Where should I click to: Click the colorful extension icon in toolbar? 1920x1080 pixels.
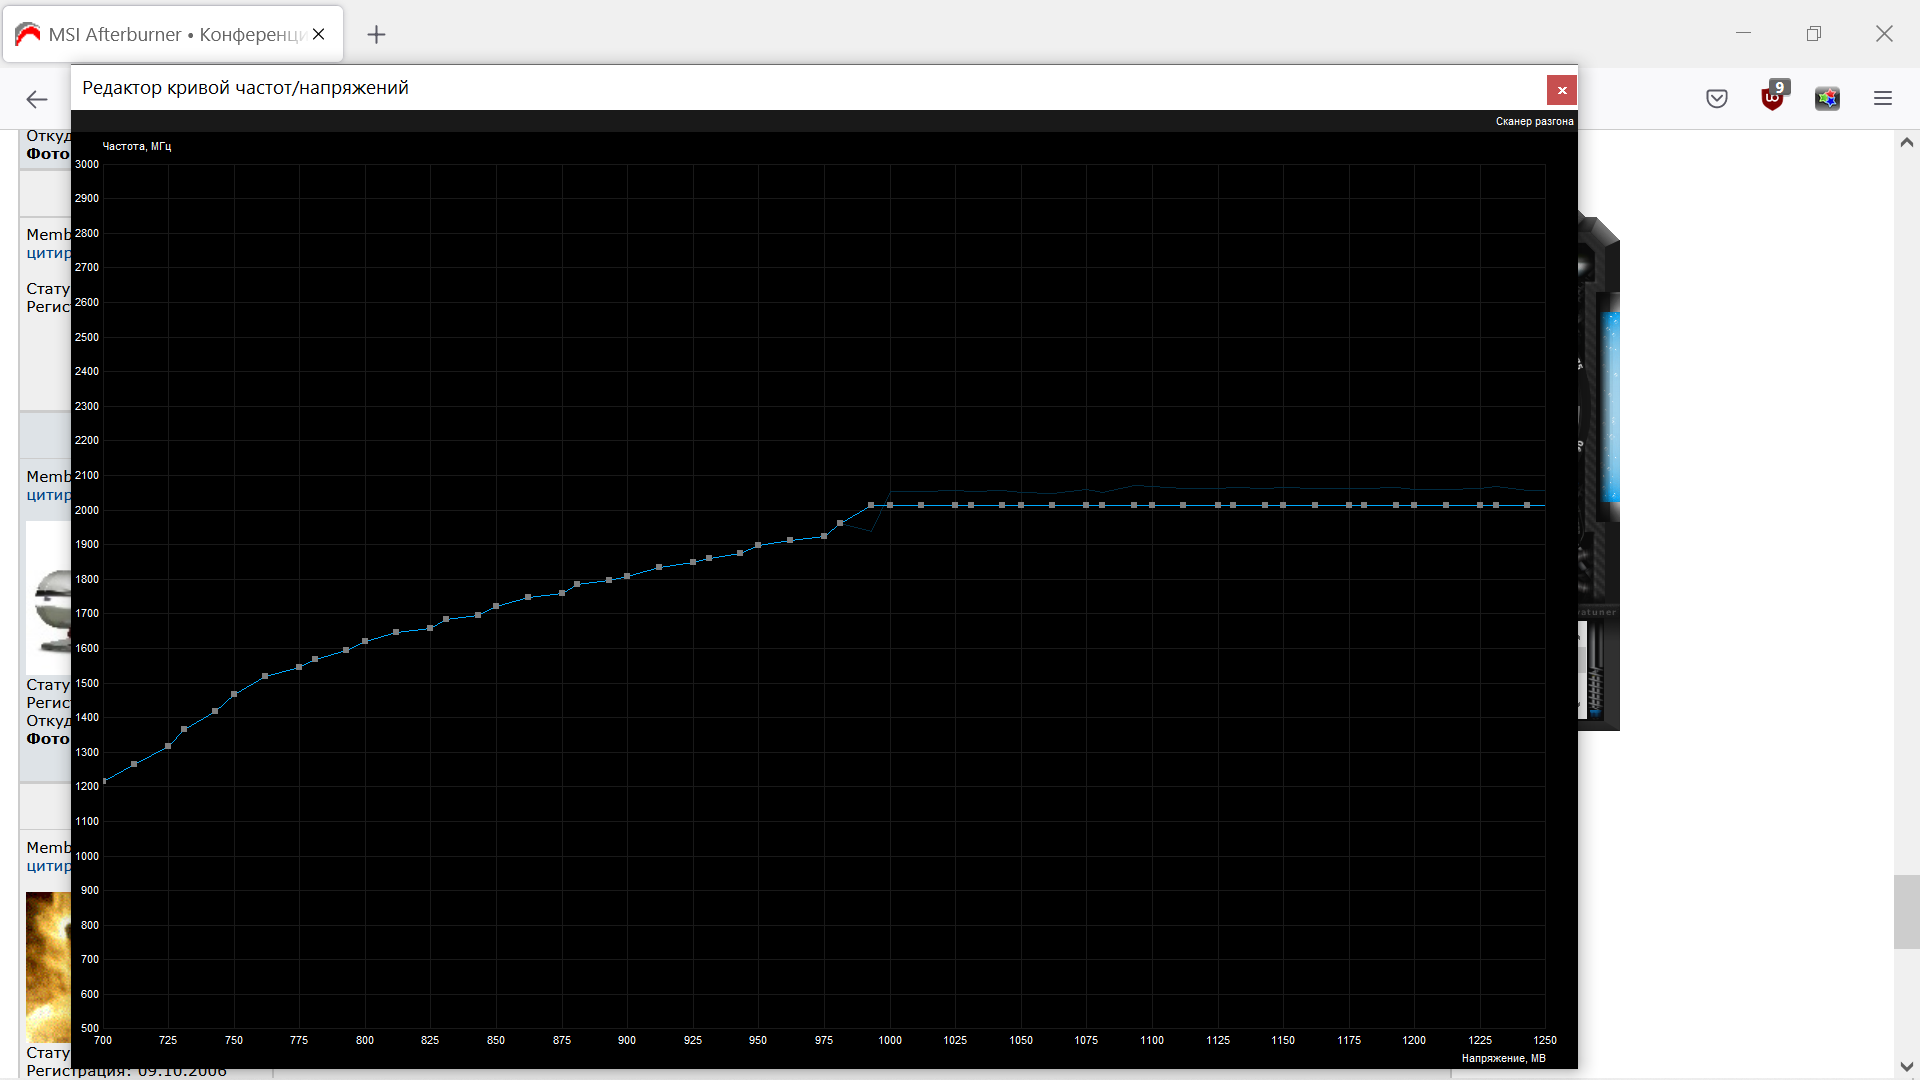(x=1827, y=99)
